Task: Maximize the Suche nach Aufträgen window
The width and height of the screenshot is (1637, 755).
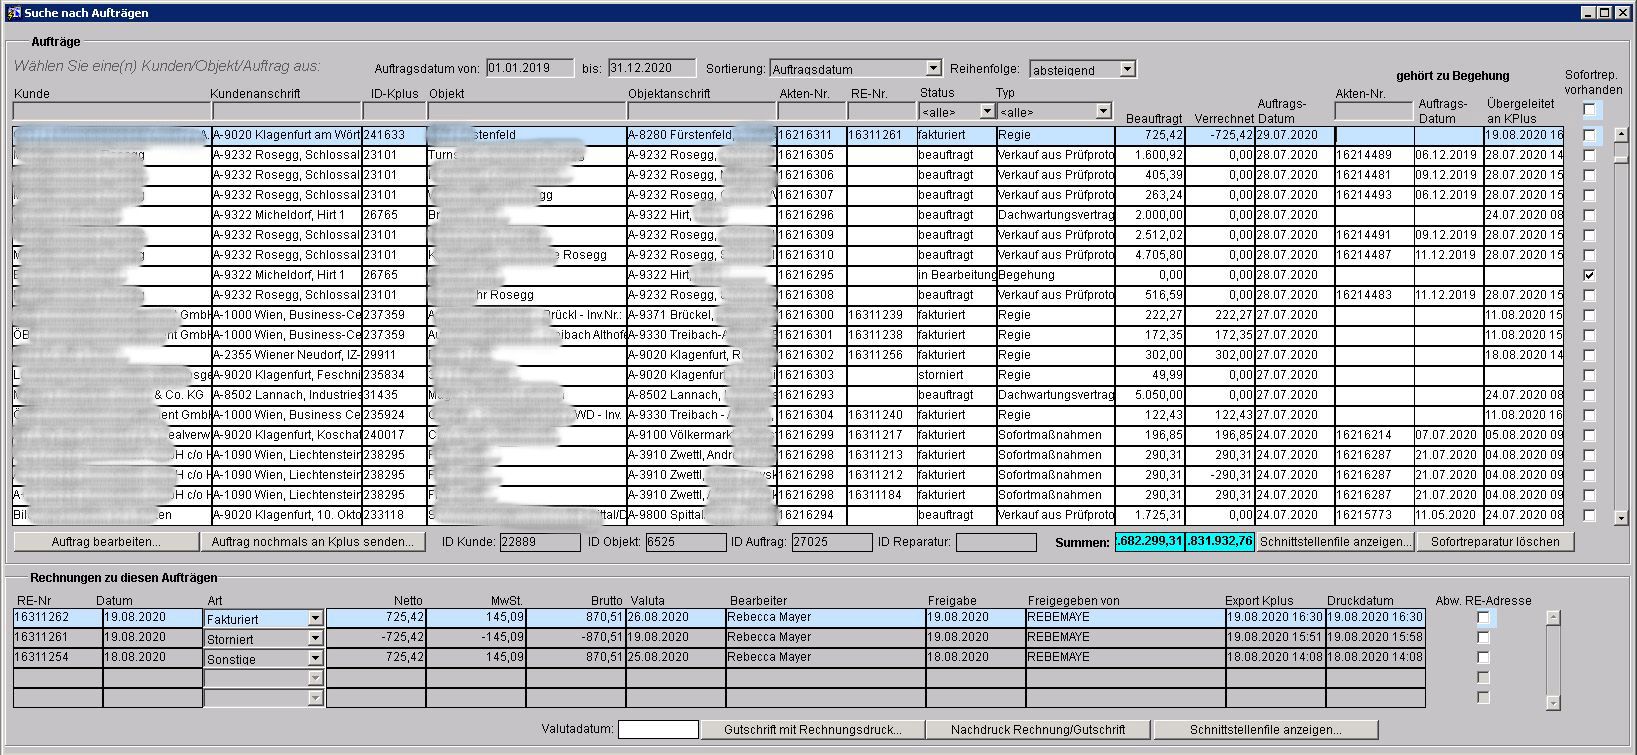Action: coord(1605,12)
